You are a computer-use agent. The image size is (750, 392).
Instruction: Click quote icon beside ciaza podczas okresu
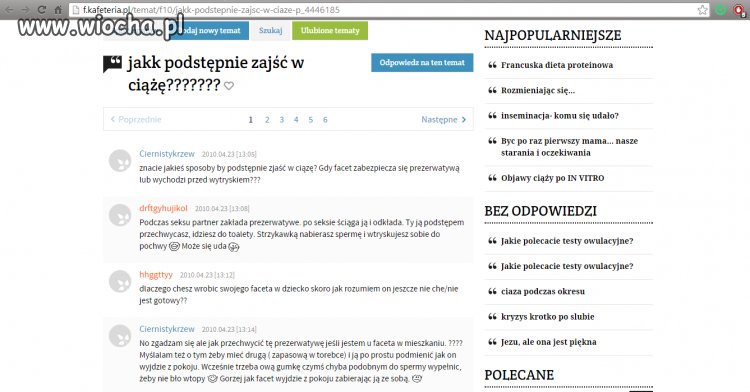pyautogui.click(x=492, y=292)
